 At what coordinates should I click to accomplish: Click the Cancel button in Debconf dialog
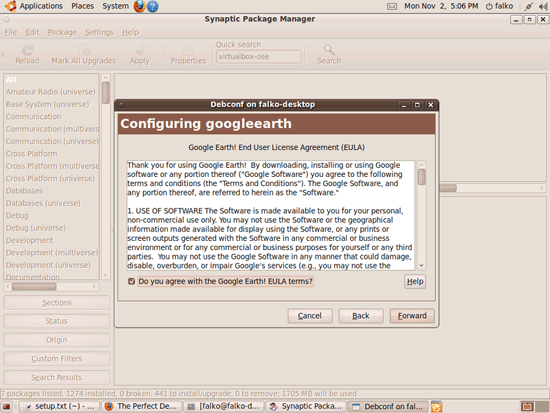(x=310, y=316)
